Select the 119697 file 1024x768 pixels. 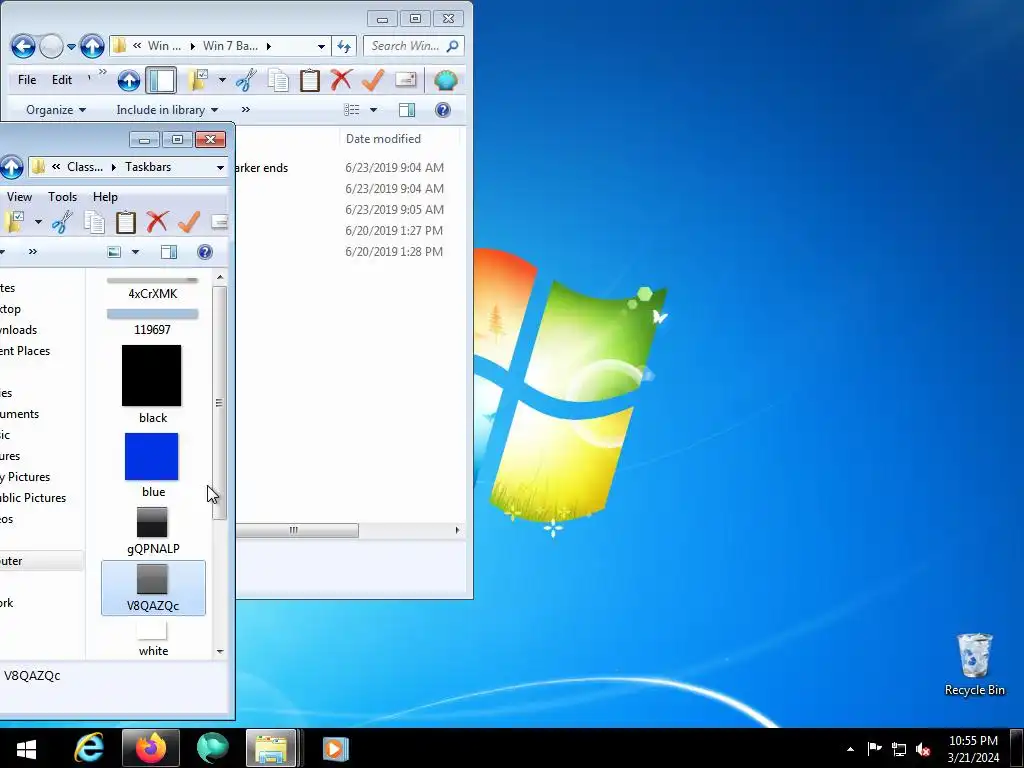[x=152, y=321]
